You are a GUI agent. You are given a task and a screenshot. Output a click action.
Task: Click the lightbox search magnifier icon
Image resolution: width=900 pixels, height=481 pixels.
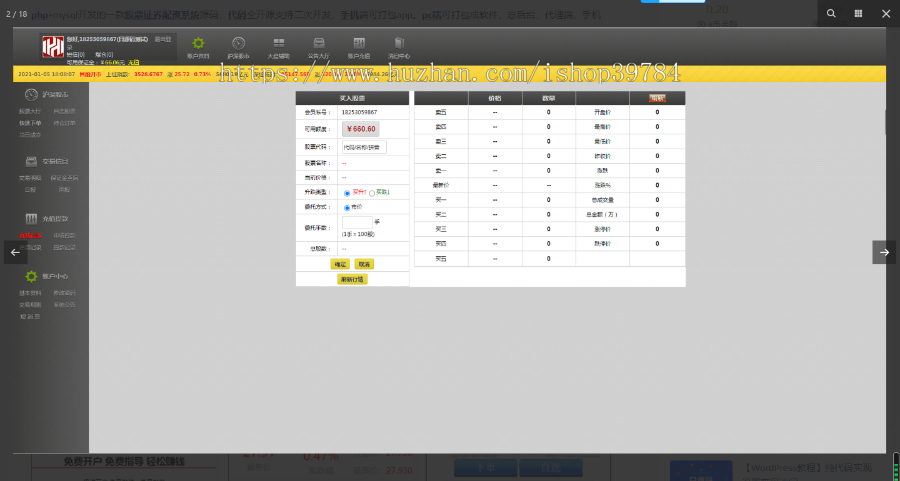pyautogui.click(x=831, y=14)
